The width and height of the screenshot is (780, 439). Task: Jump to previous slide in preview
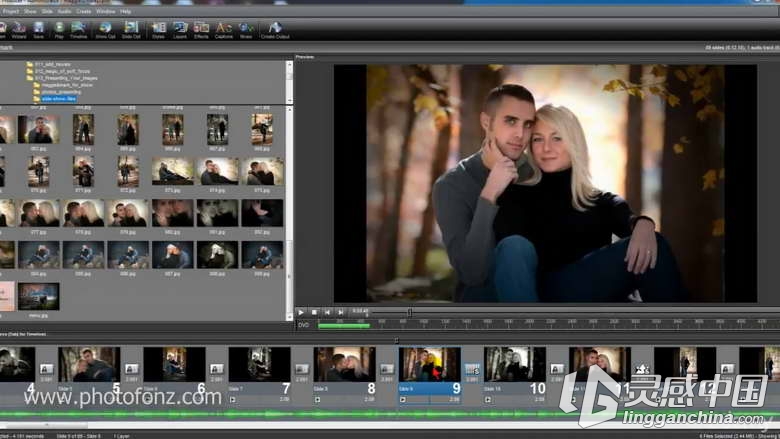(327, 312)
